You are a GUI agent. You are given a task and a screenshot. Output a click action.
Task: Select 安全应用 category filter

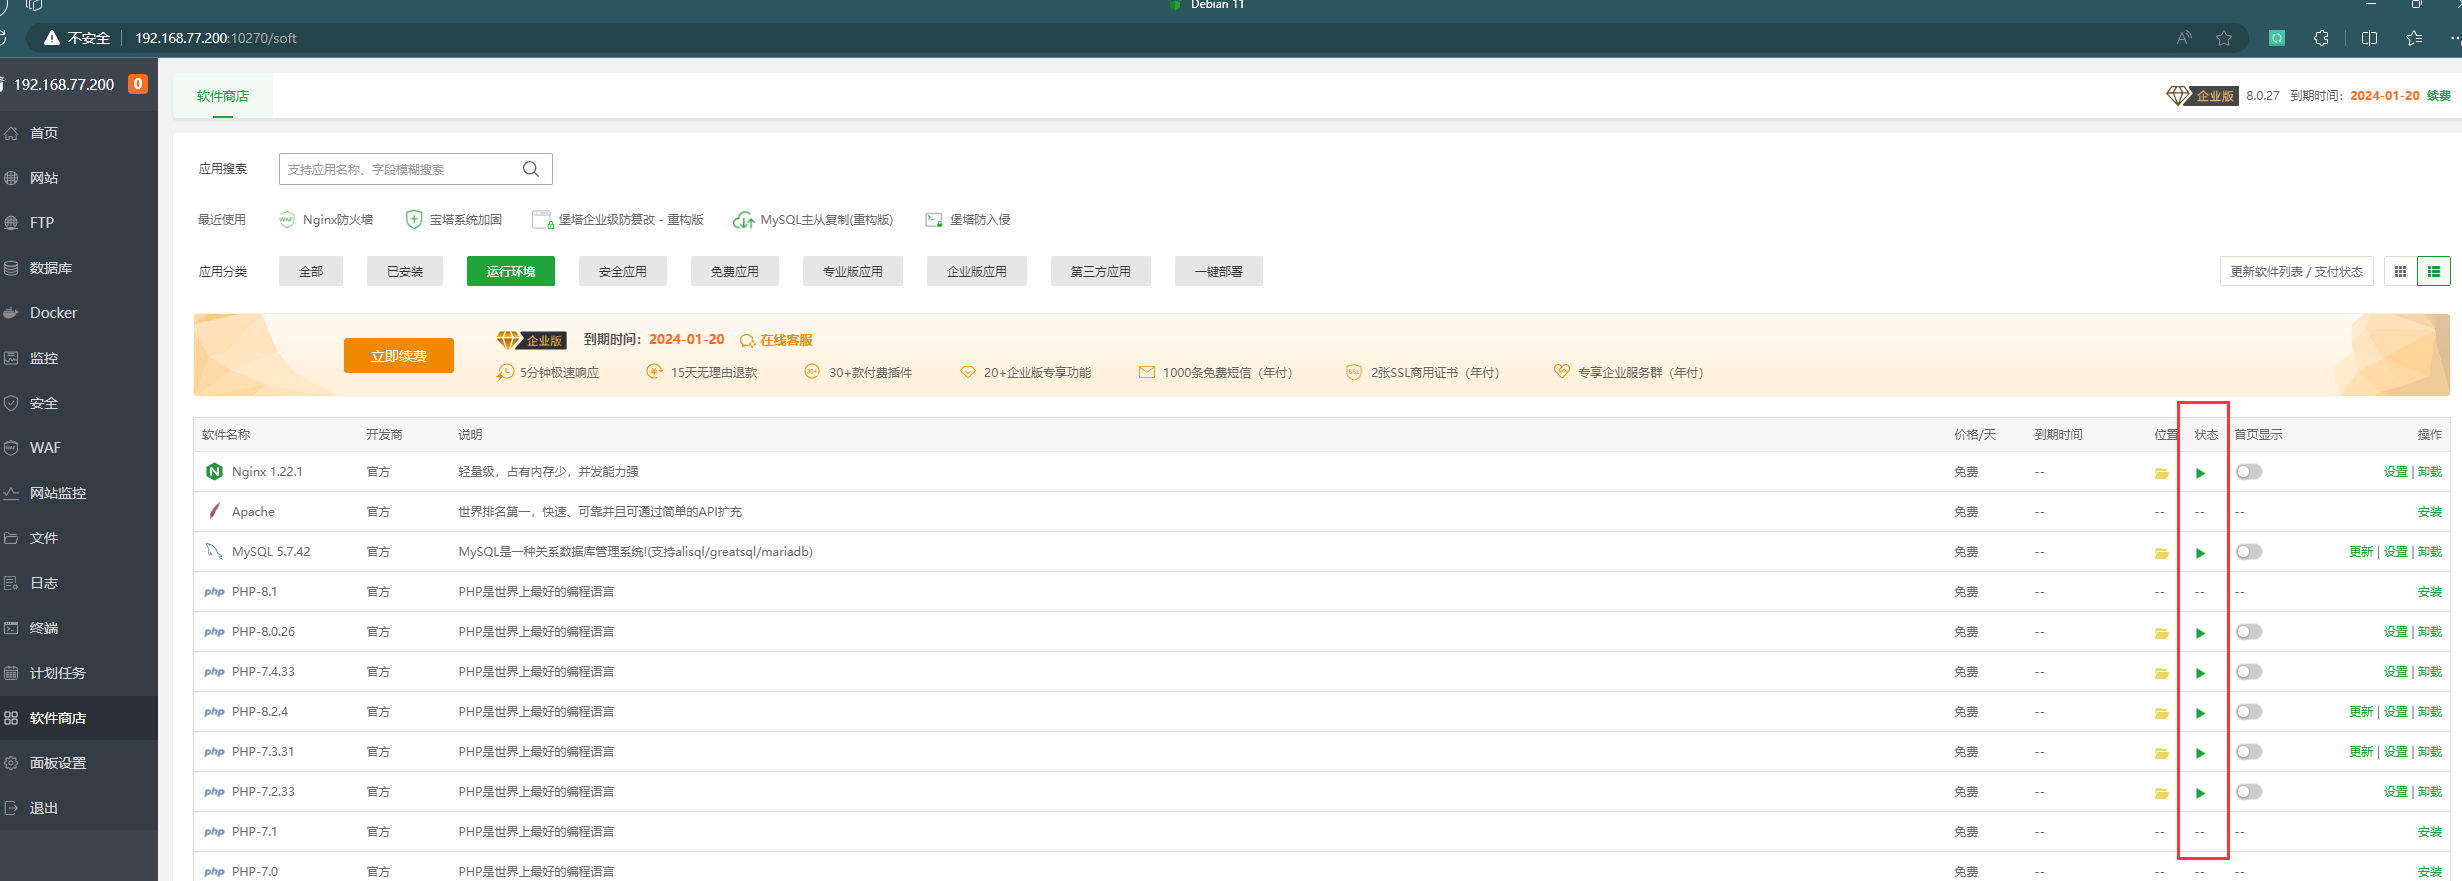(623, 271)
